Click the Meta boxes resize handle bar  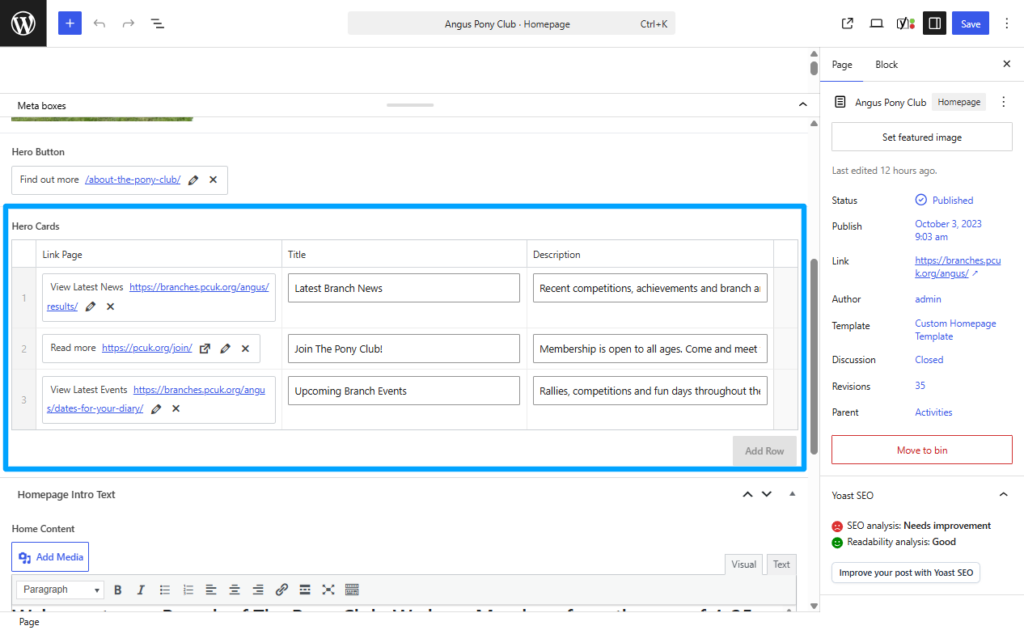[x=410, y=104]
